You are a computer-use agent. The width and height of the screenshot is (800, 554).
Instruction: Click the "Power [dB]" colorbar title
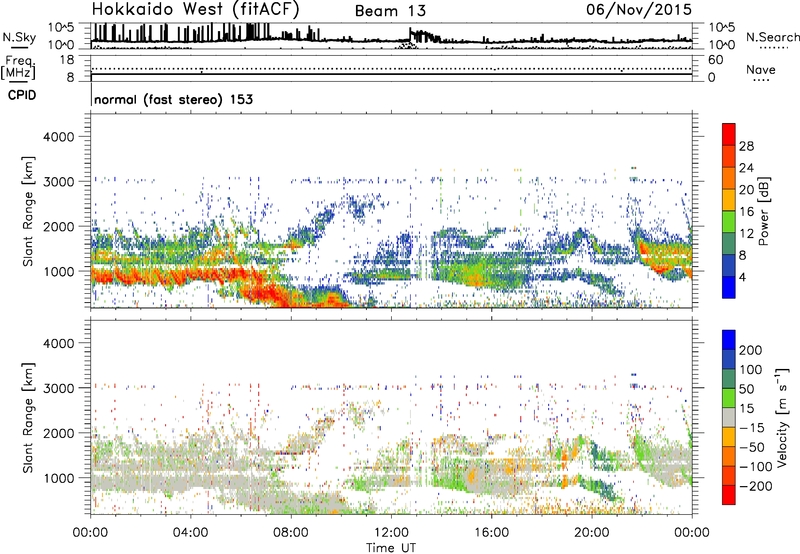click(763, 211)
